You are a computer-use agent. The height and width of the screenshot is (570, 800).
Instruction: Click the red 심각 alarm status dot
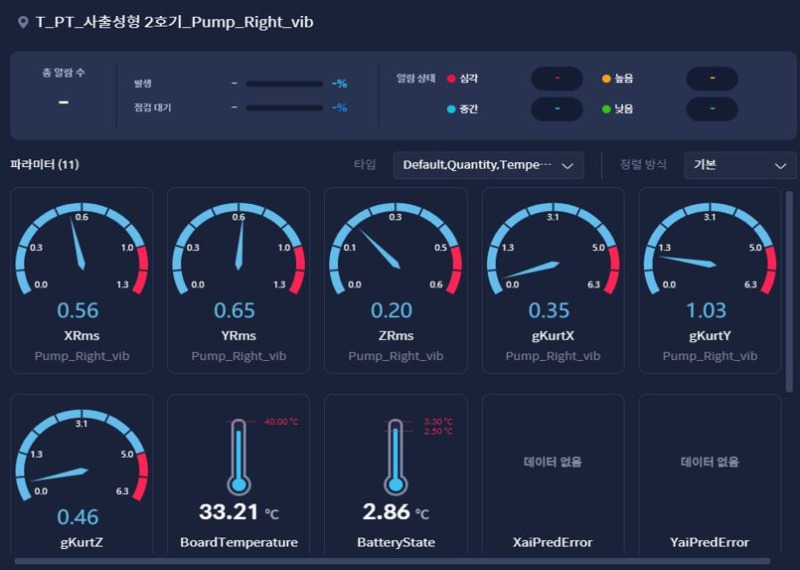(451, 79)
